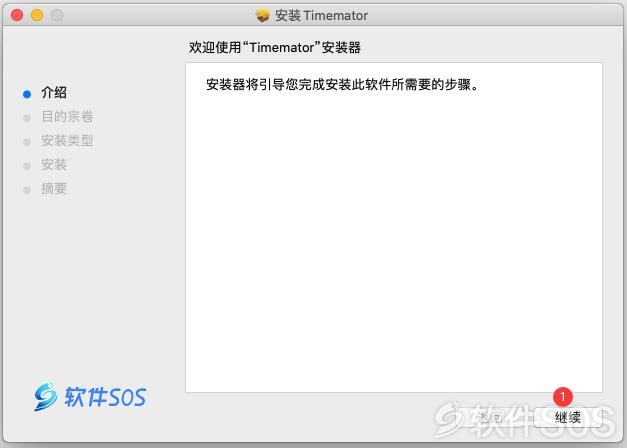Select the 安装 step in sidebar

point(54,165)
